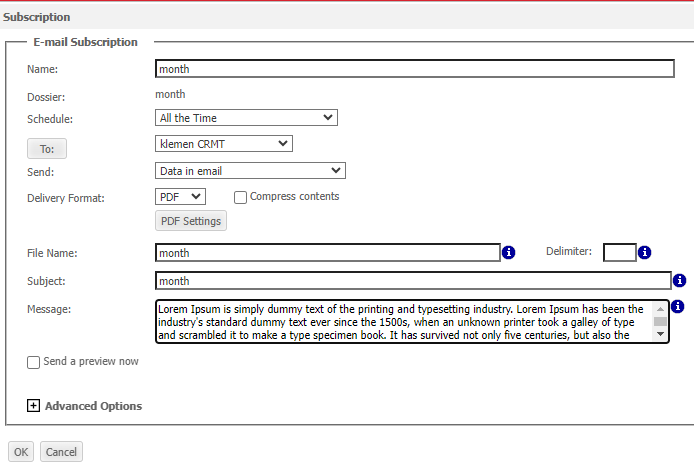Open the Send dropdown showing Data in email
694x465 pixels.
[250, 171]
